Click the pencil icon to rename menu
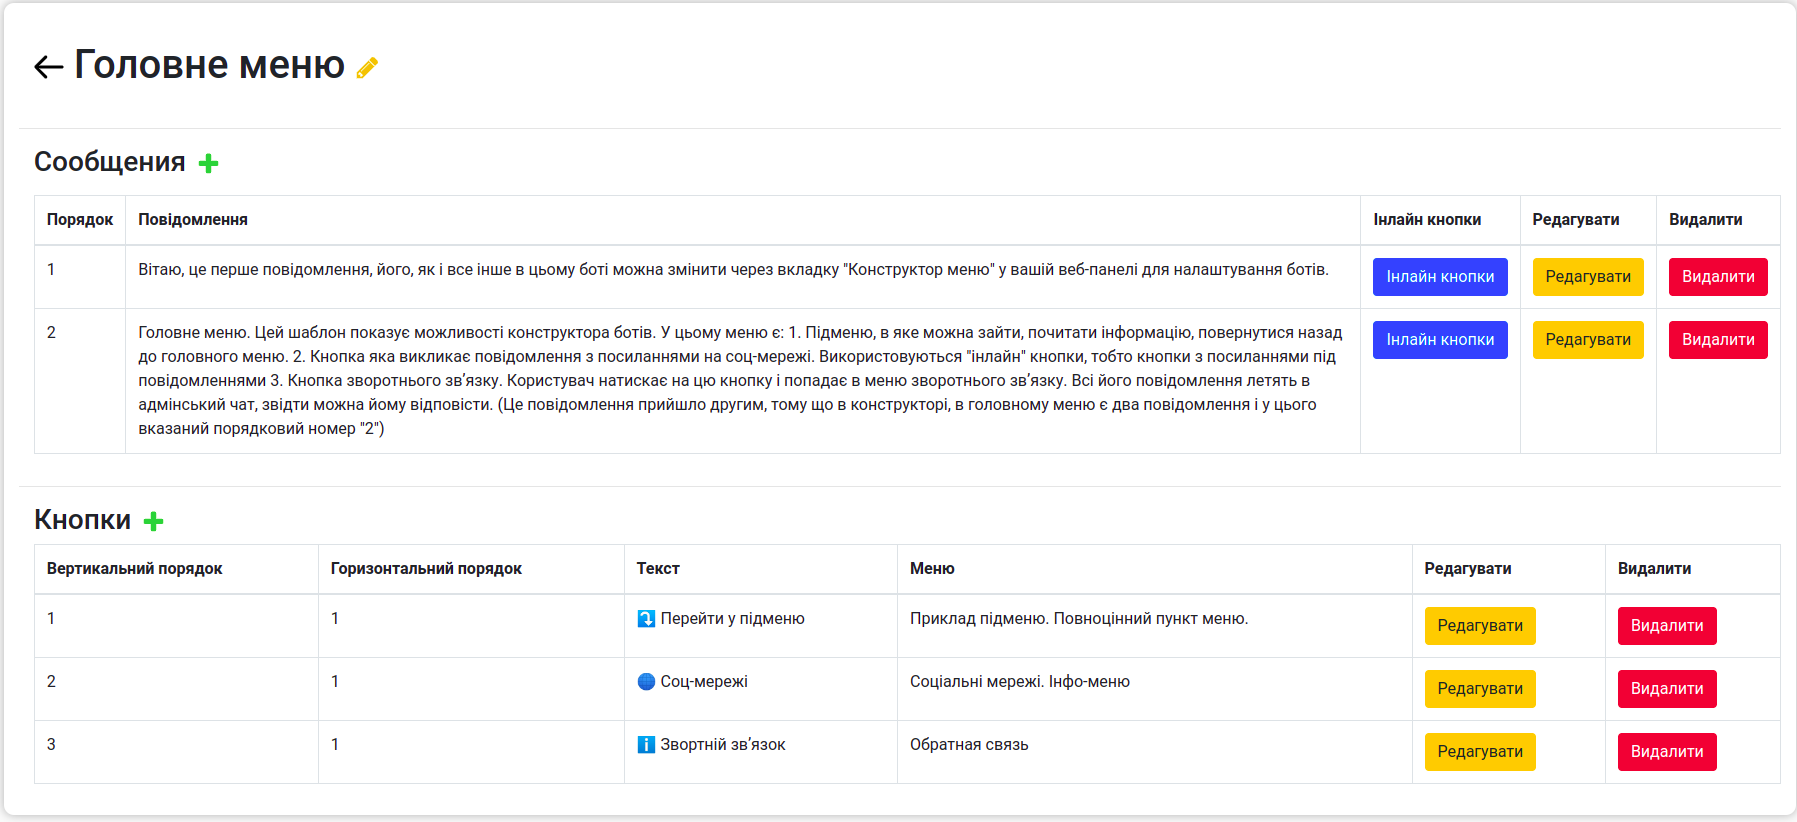The image size is (1797, 822). click(367, 68)
